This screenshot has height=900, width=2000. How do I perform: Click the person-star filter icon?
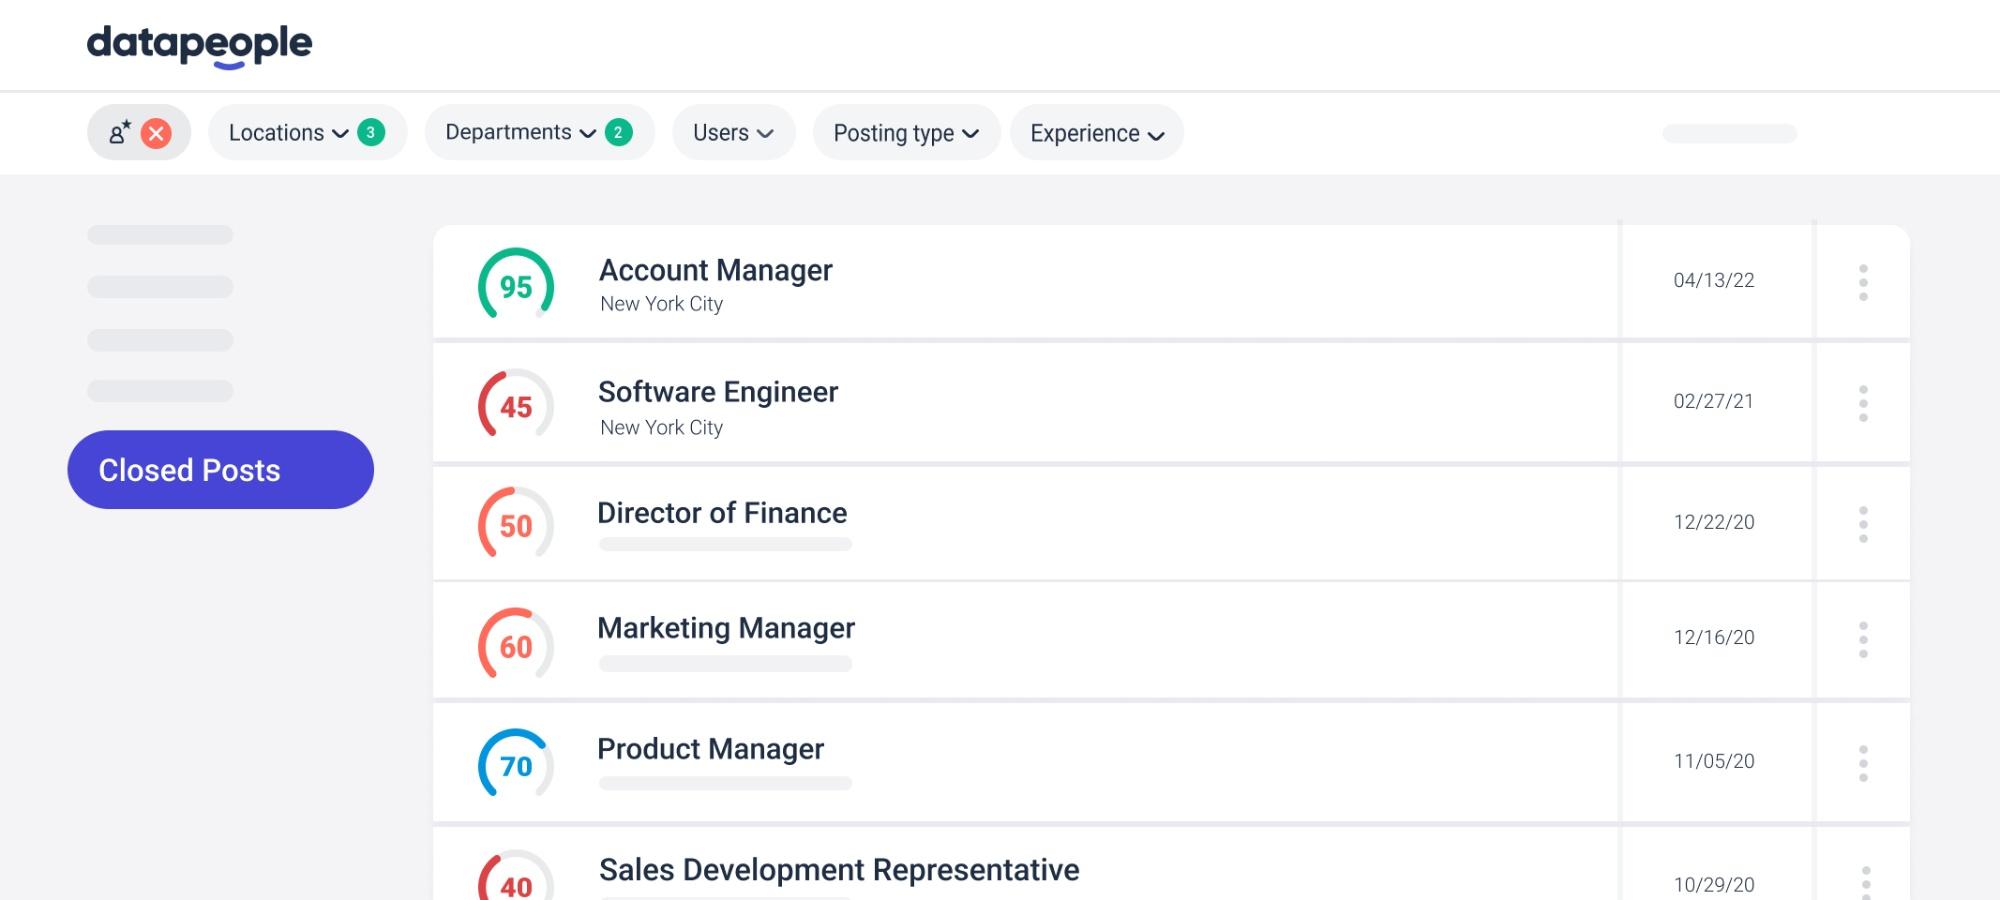(119, 133)
